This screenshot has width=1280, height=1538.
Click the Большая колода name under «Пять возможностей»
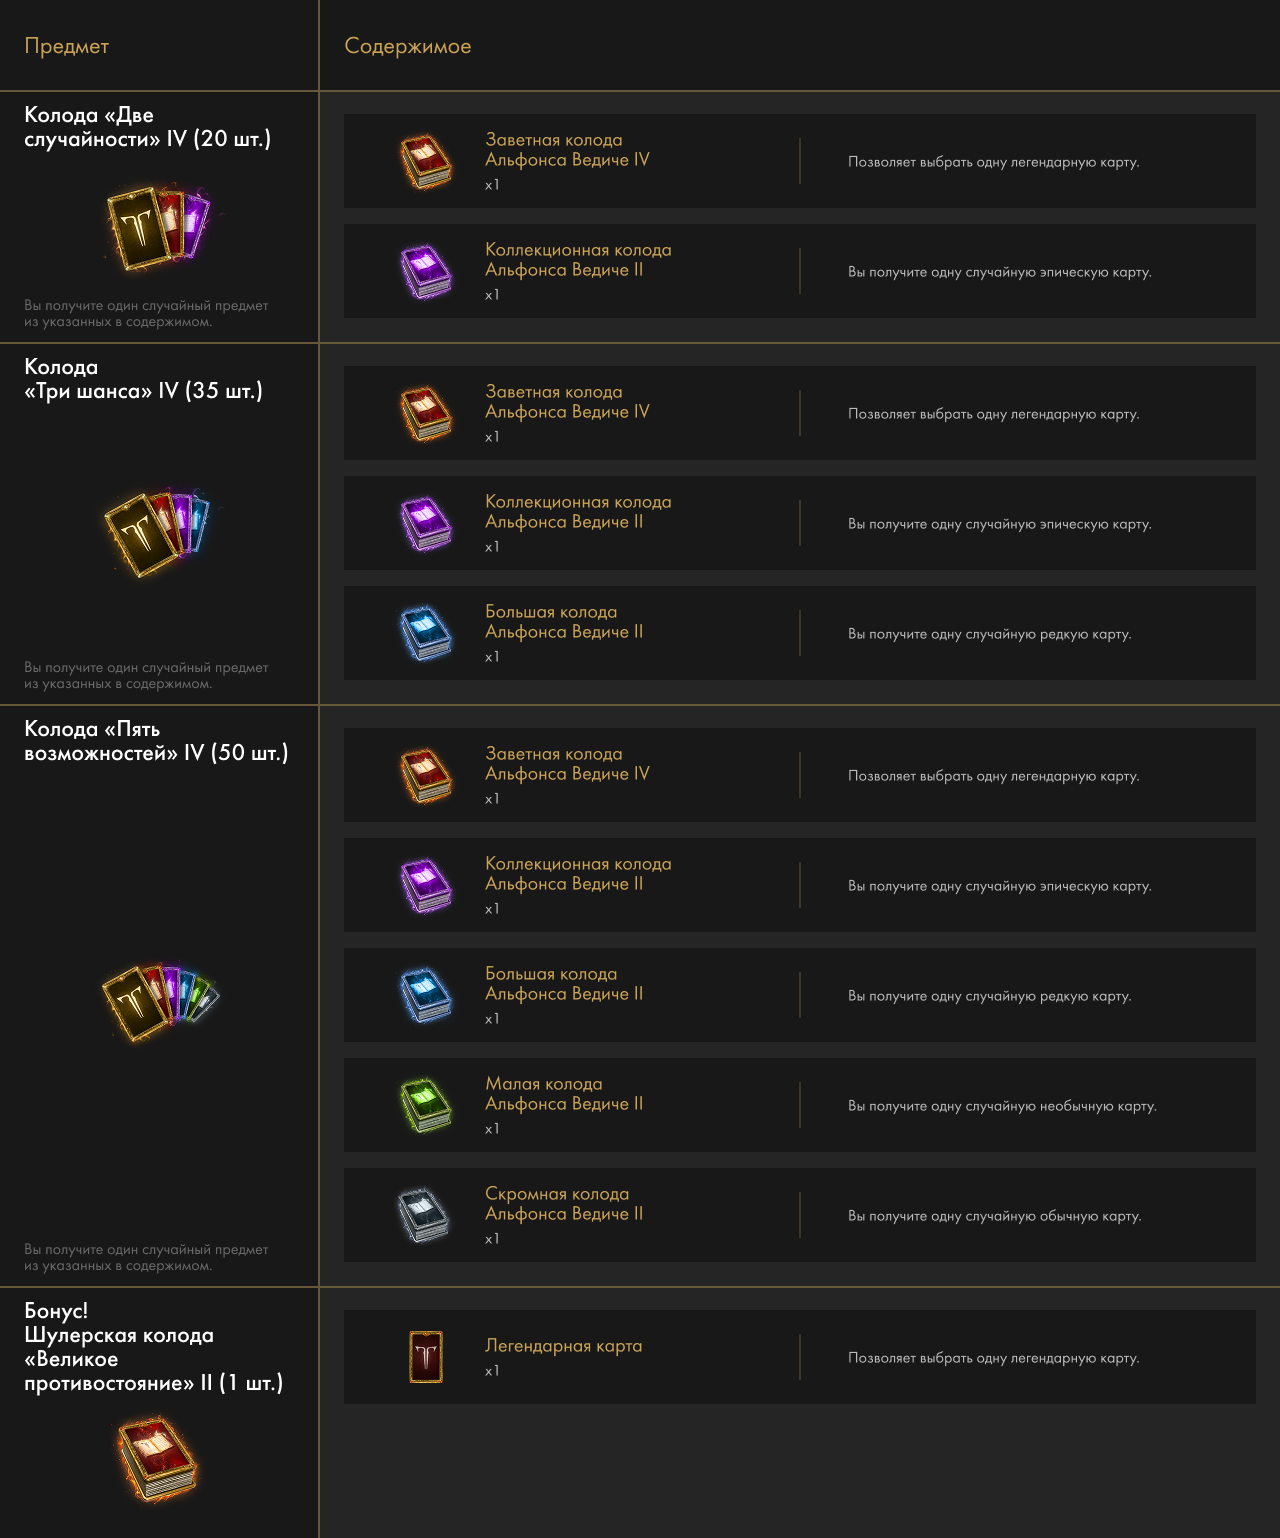coord(564,984)
